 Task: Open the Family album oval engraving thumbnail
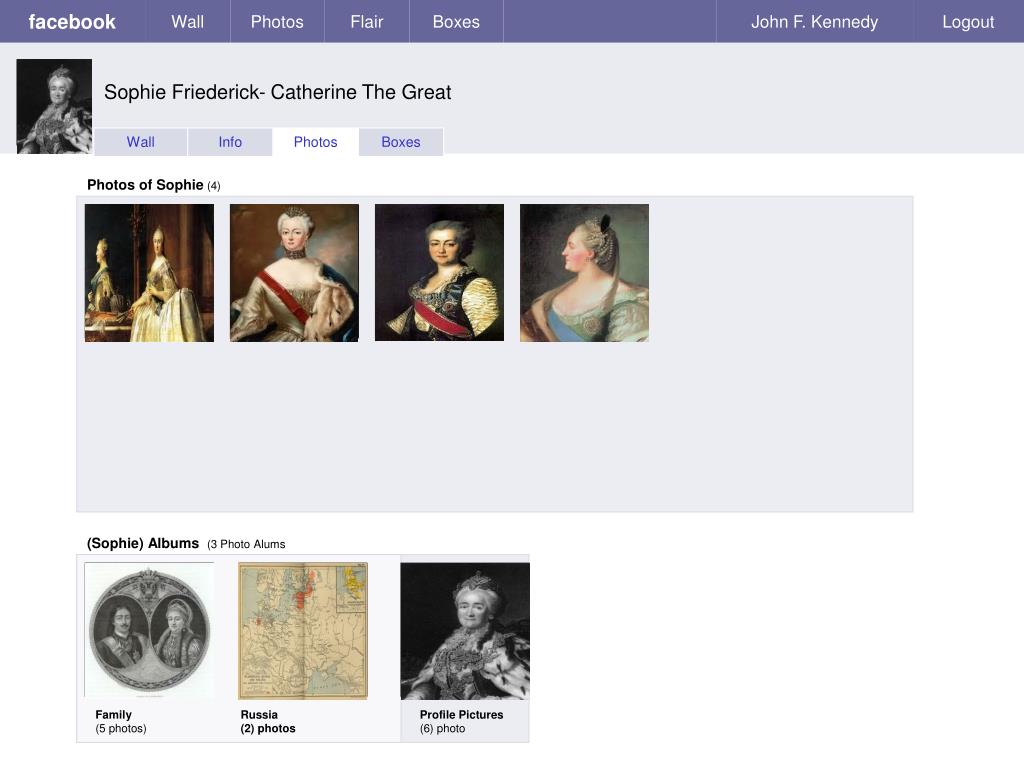(149, 630)
